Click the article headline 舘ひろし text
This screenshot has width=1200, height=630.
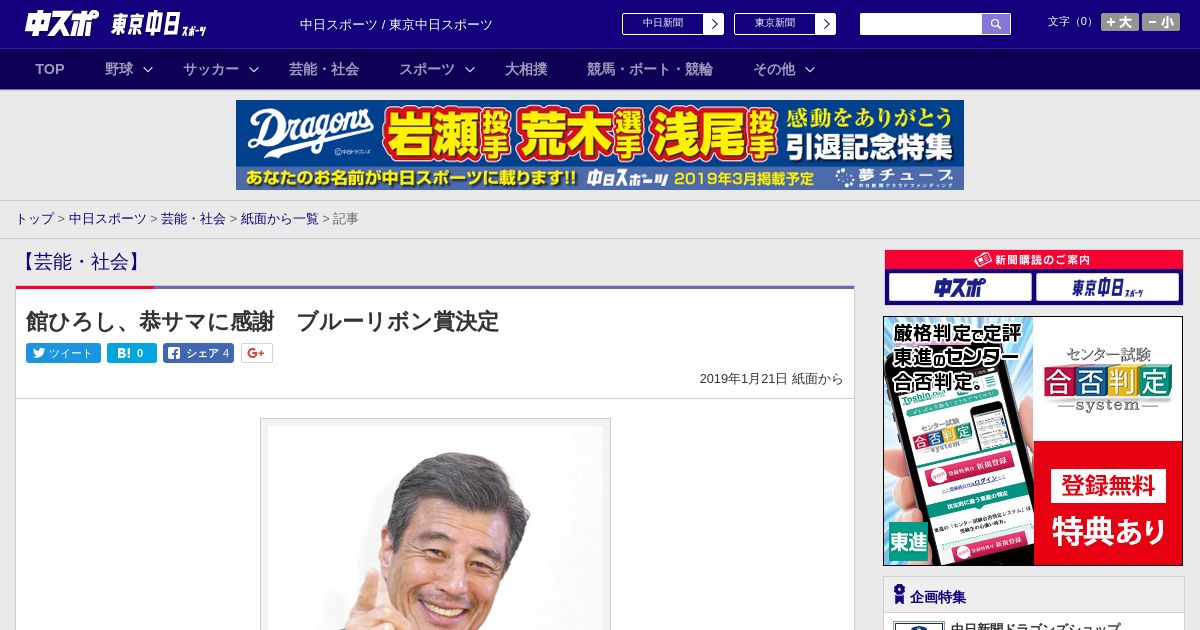[x=262, y=321]
